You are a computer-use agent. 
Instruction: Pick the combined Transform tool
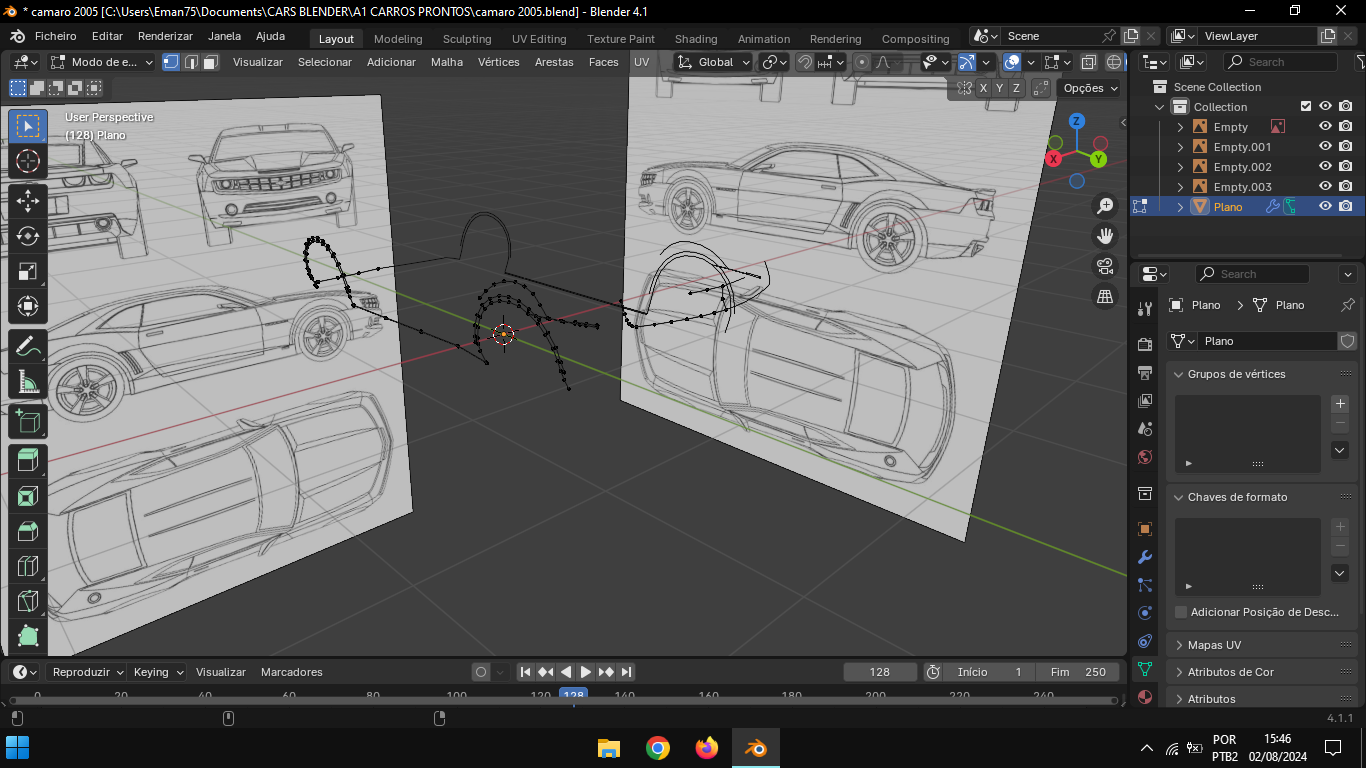(28, 306)
